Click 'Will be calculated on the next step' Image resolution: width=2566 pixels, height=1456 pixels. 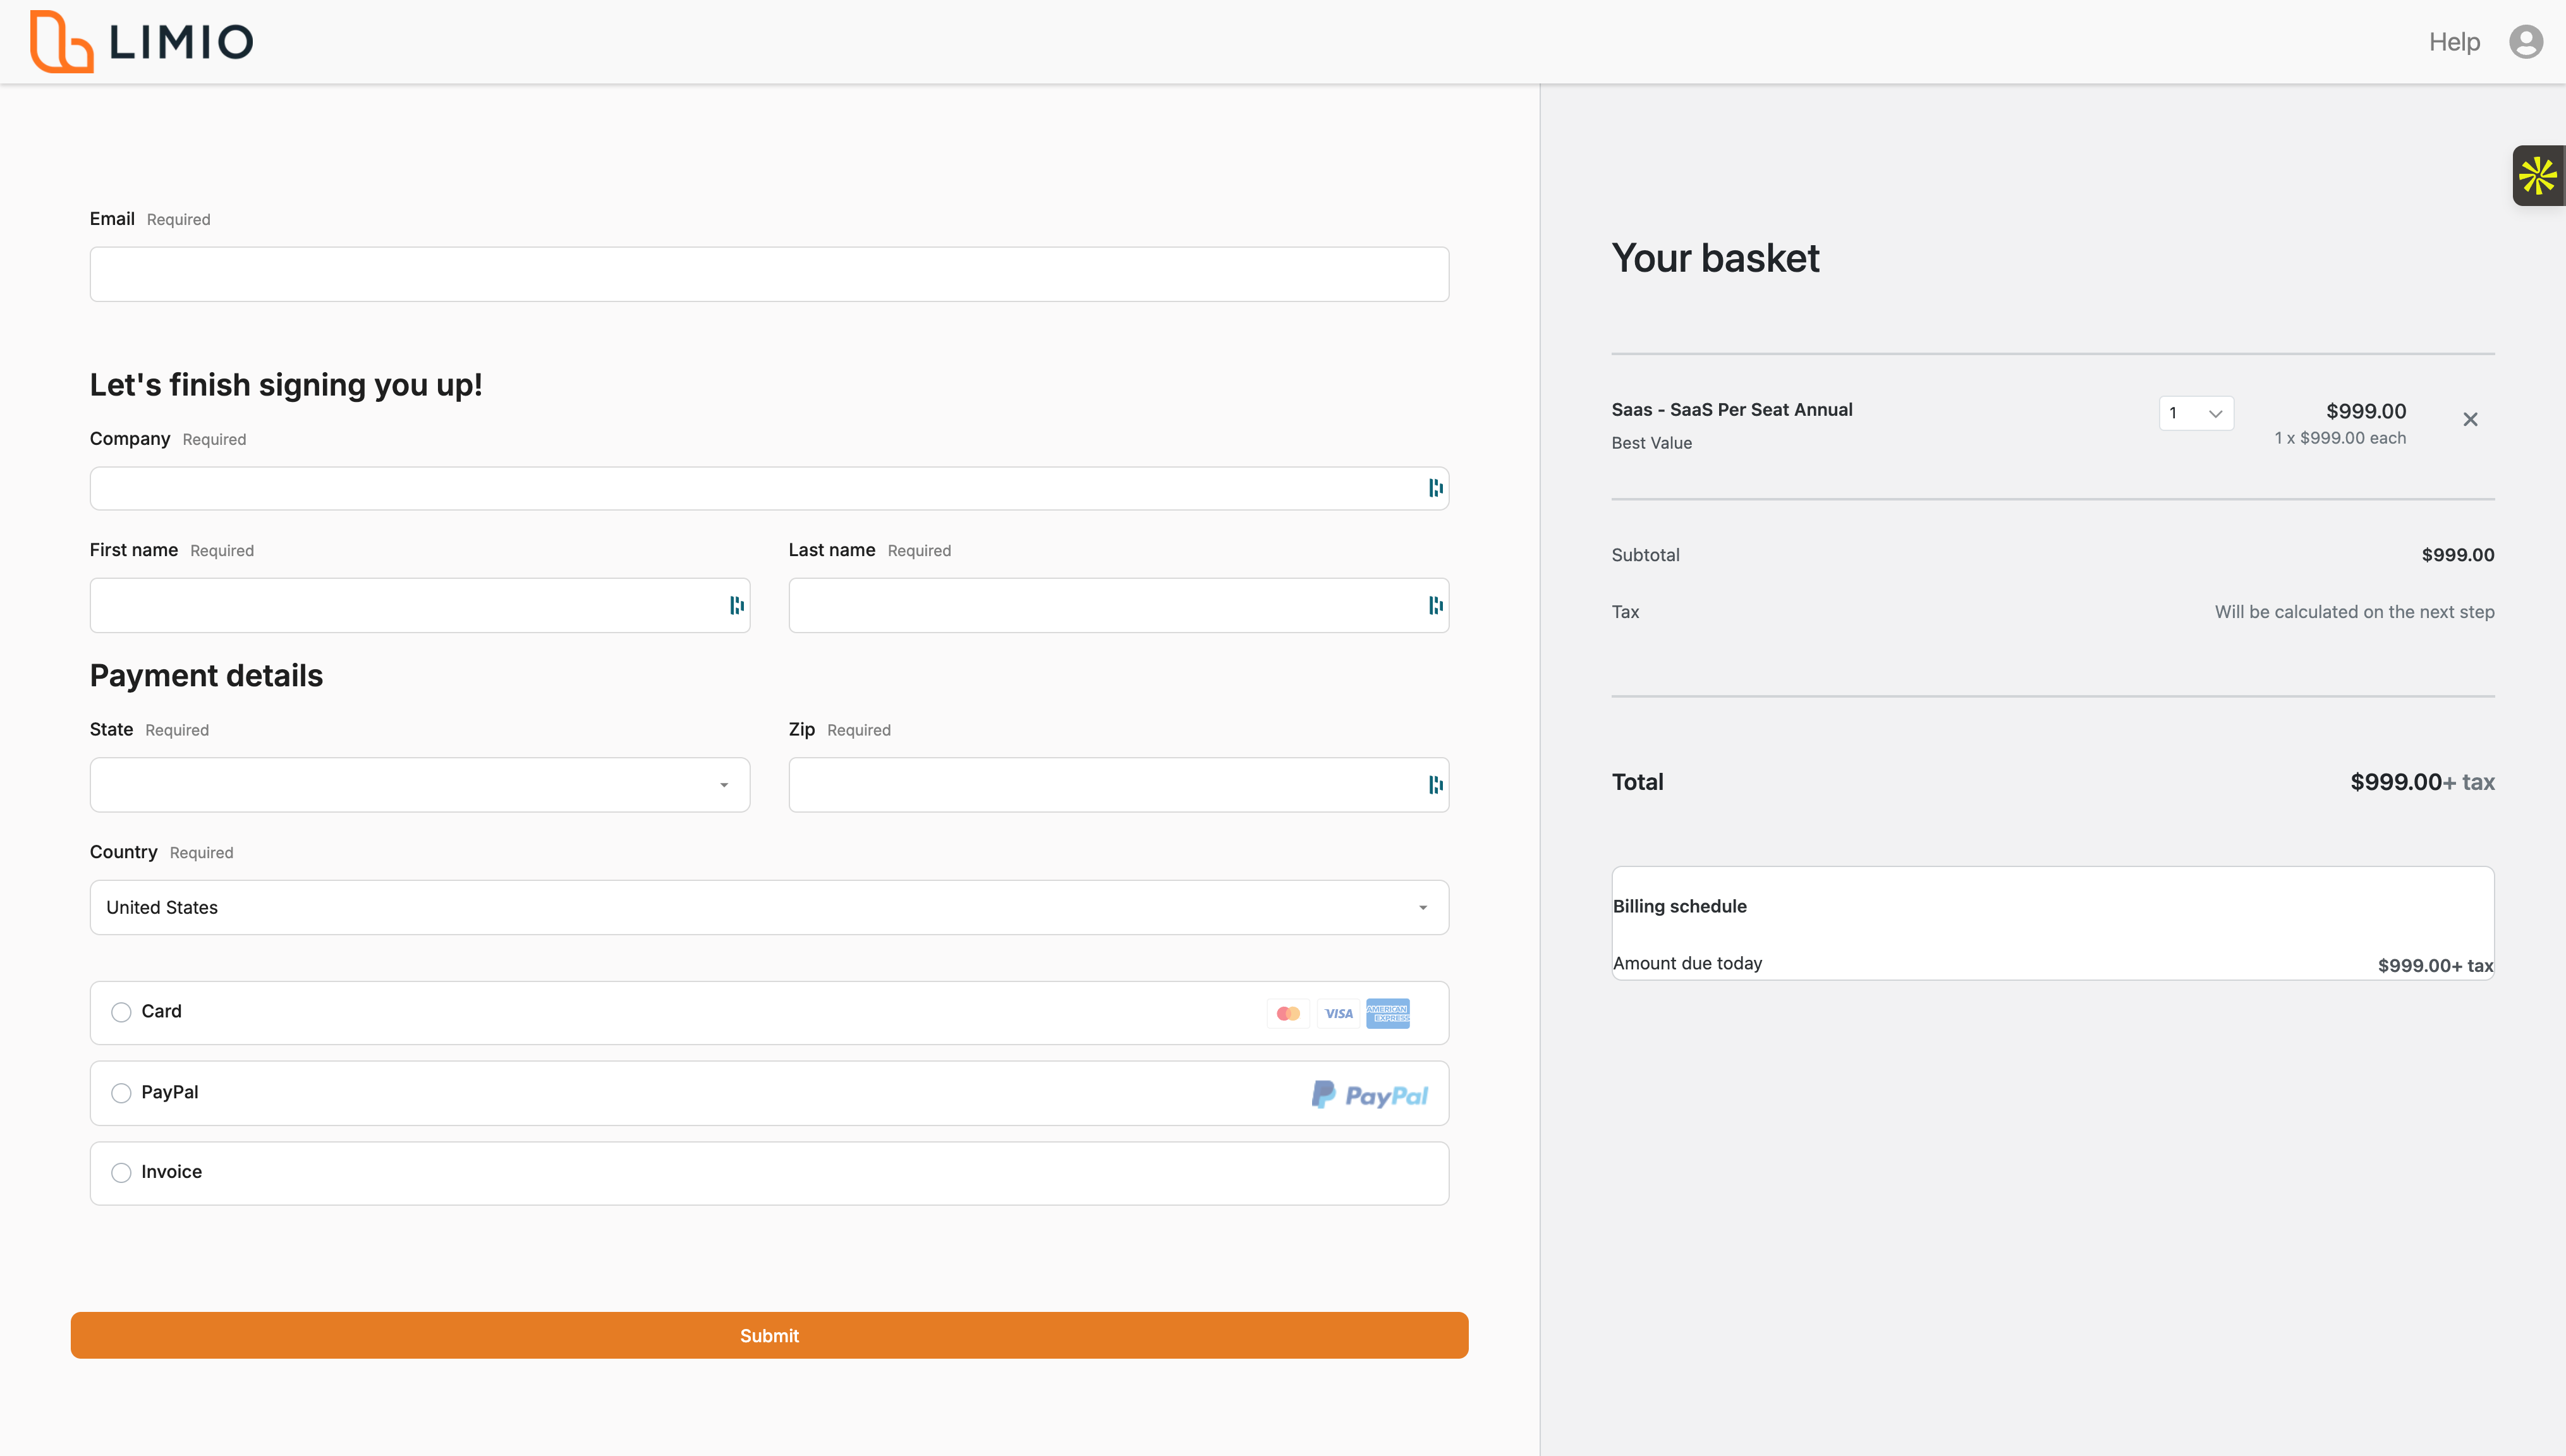click(2354, 612)
